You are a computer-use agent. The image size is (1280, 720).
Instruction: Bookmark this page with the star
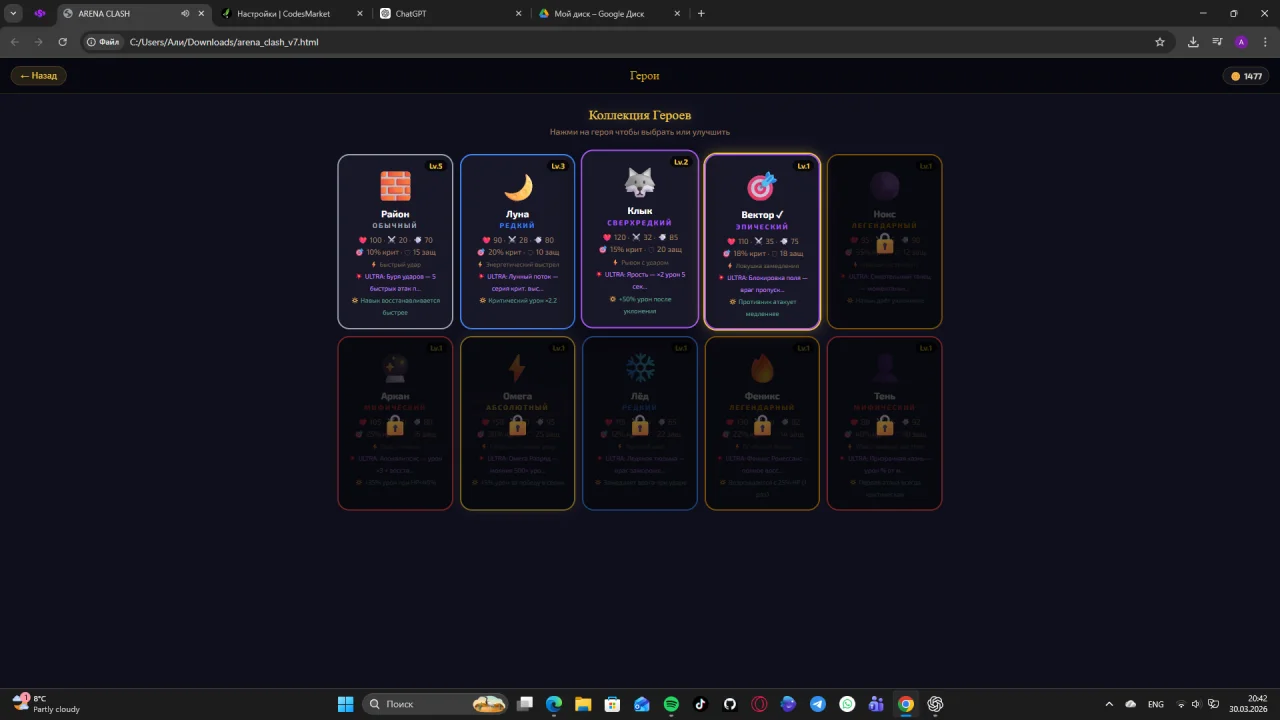pos(1160,42)
